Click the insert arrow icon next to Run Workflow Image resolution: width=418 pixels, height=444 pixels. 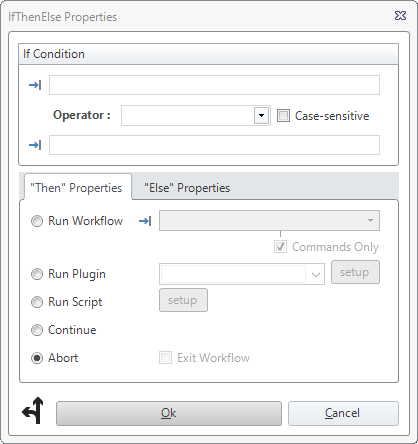tap(145, 221)
